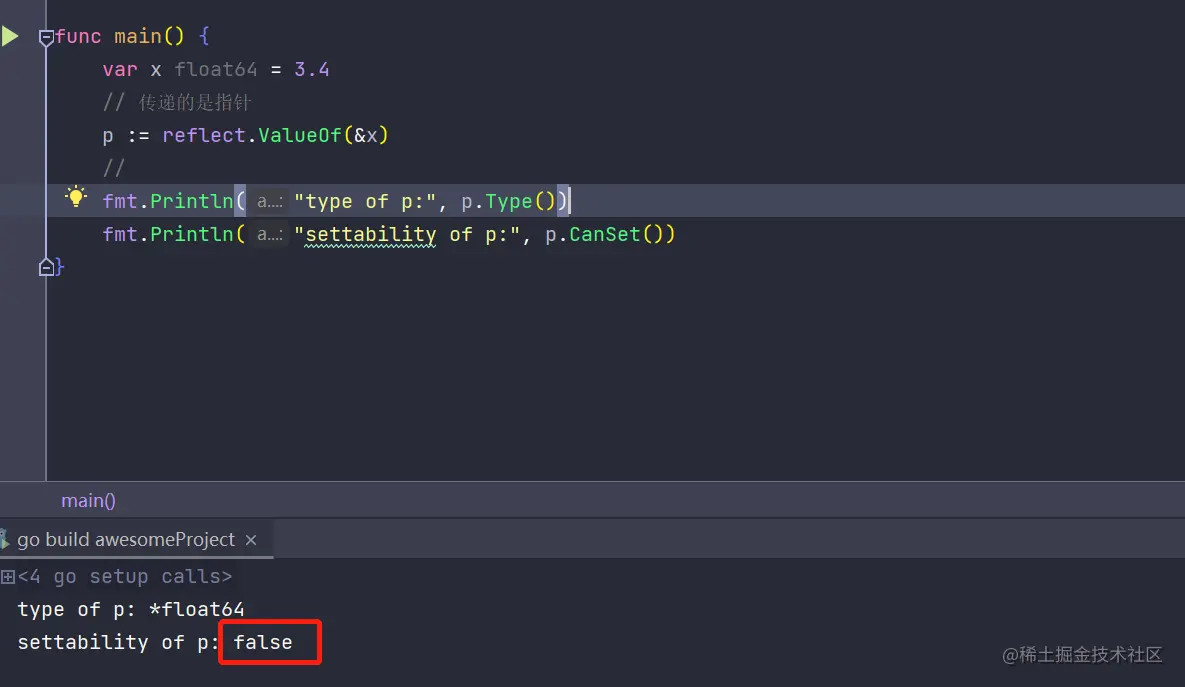
Task: Click the 'a...:' hint before "type of p:"
Action: pos(270,201)
